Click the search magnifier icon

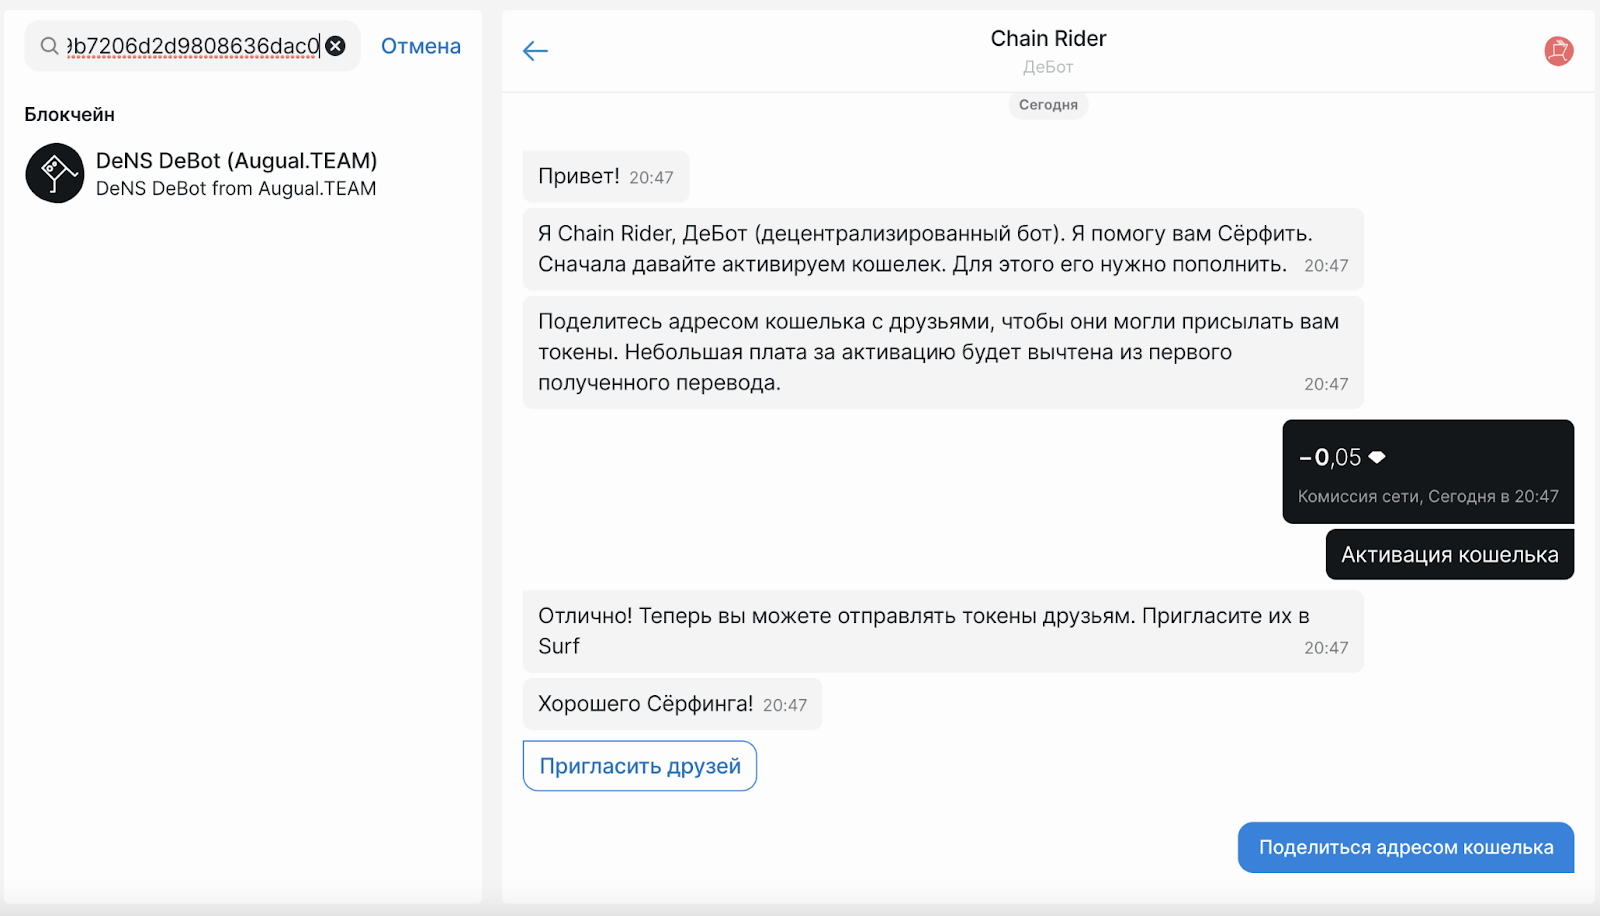pos(49,46)
